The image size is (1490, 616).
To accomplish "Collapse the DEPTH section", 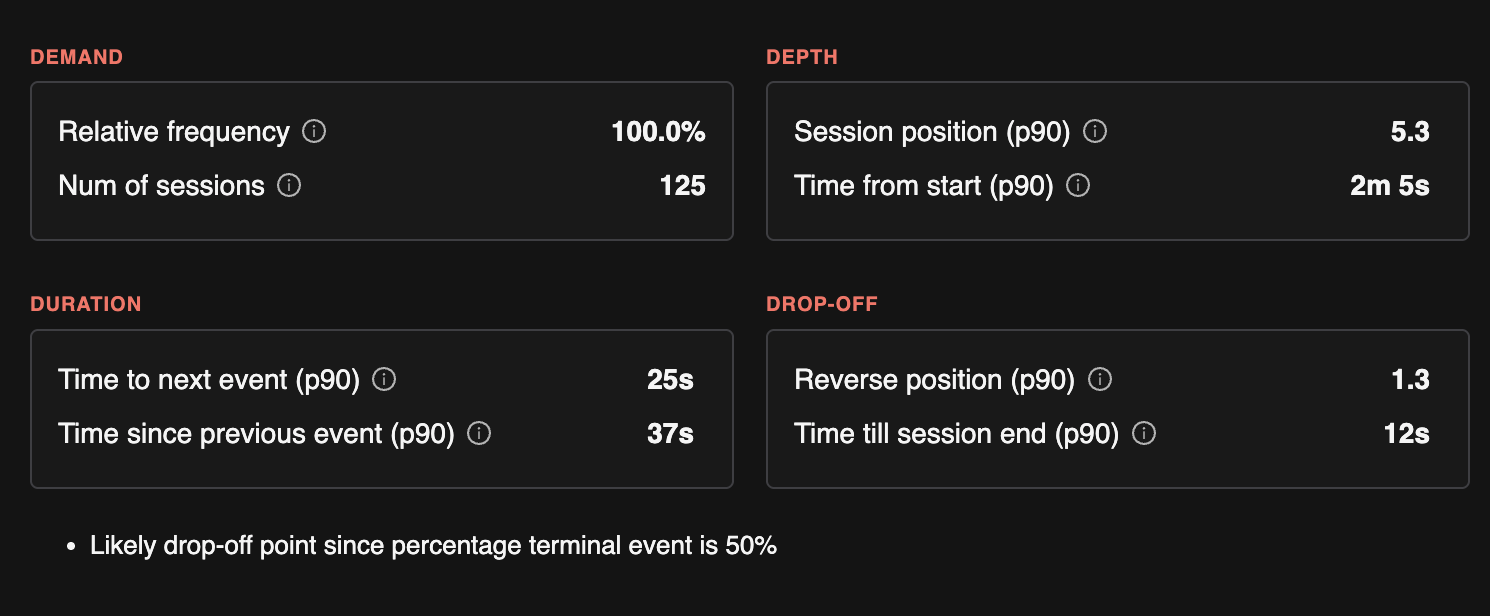I will pos(803,57).
